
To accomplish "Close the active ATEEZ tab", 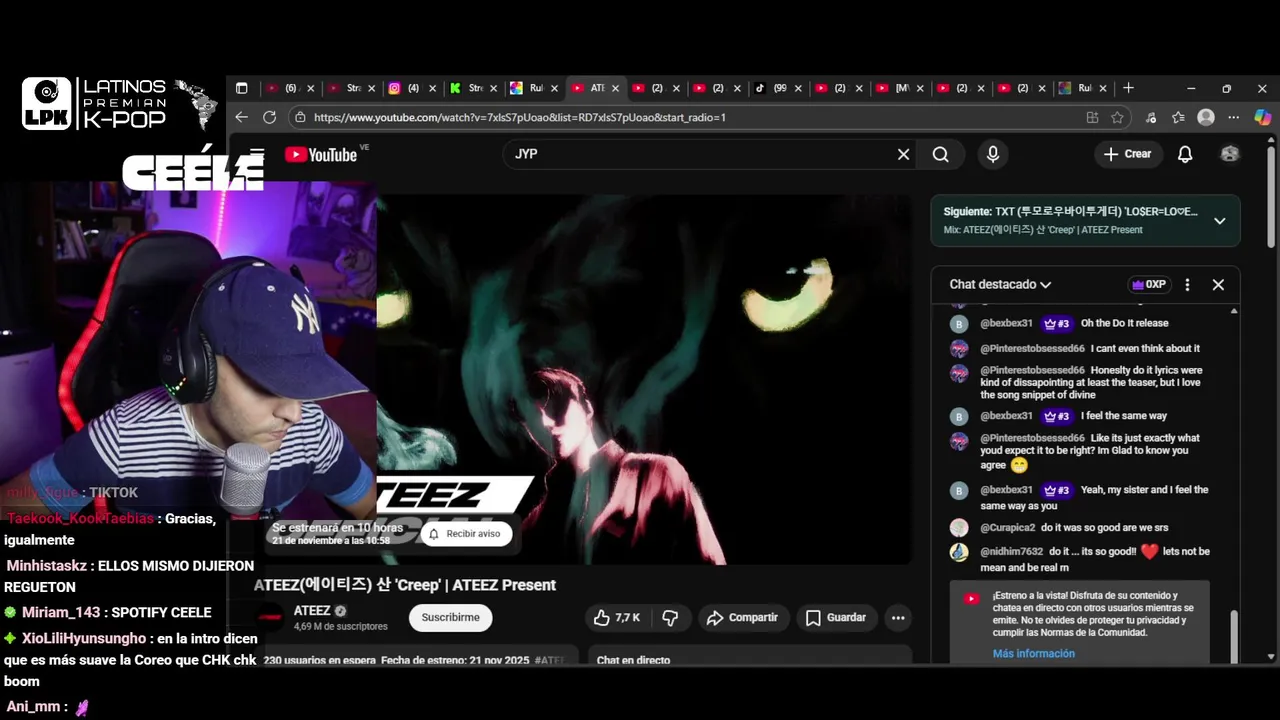I will [615, 88].
